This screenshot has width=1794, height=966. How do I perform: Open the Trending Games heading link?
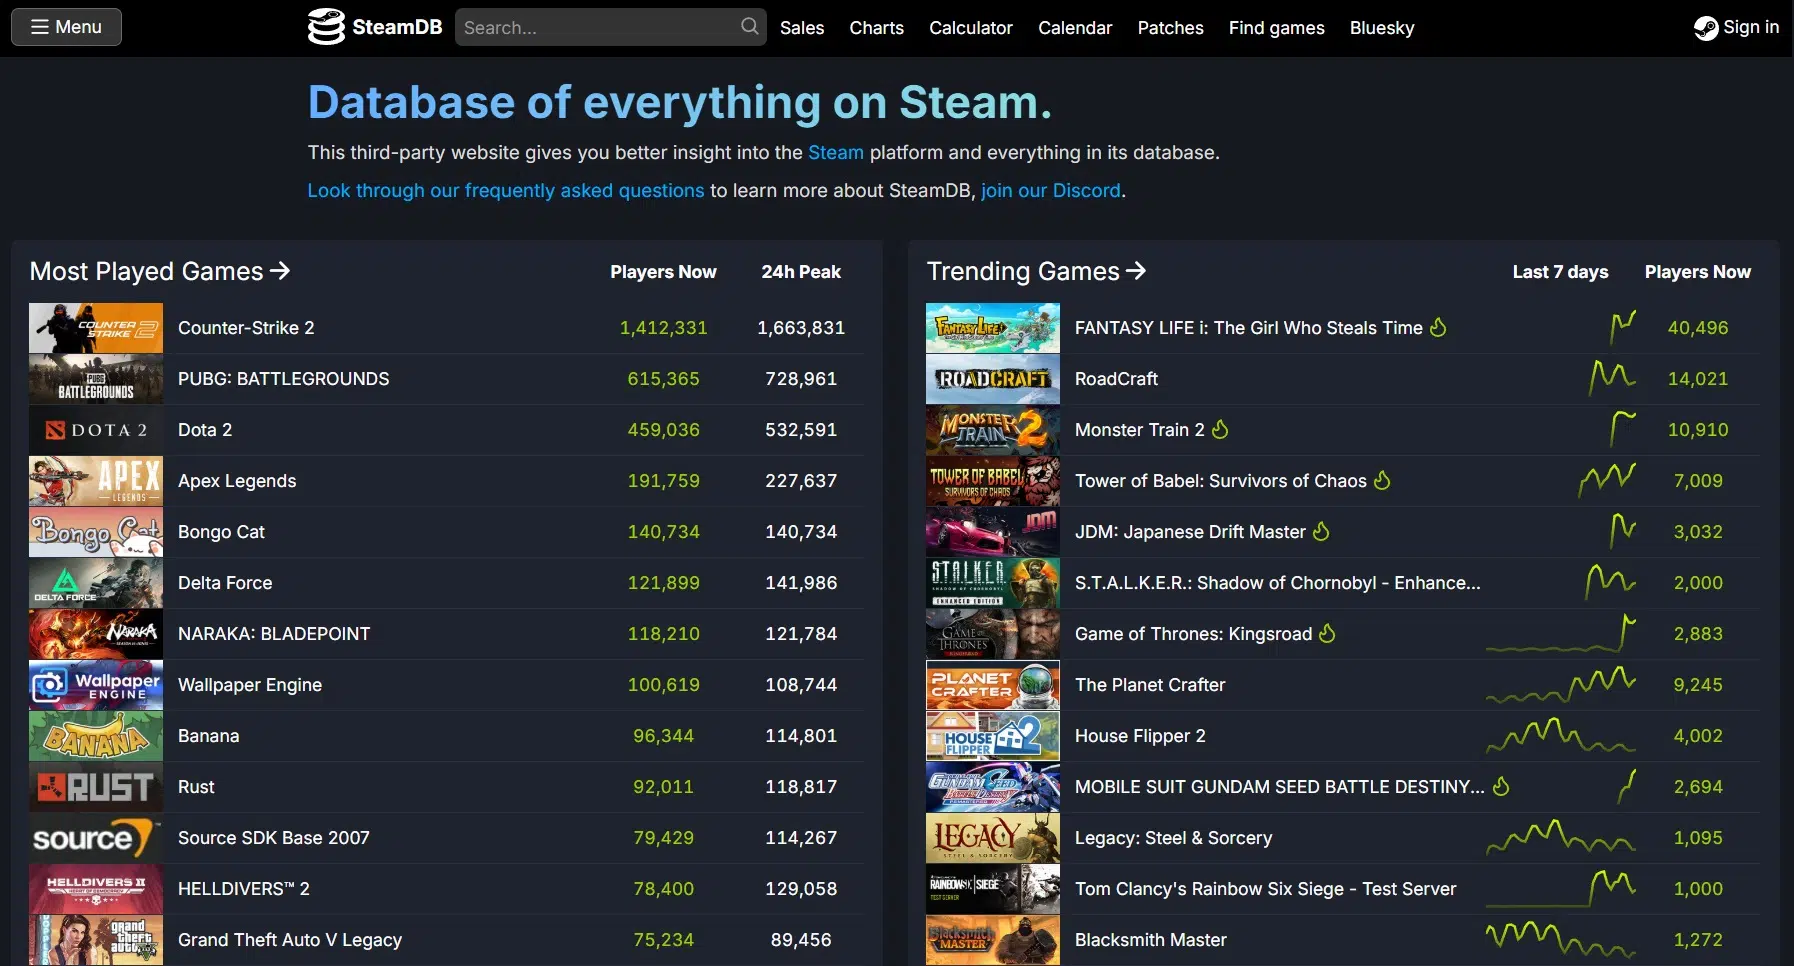(x=1036, y=271)
